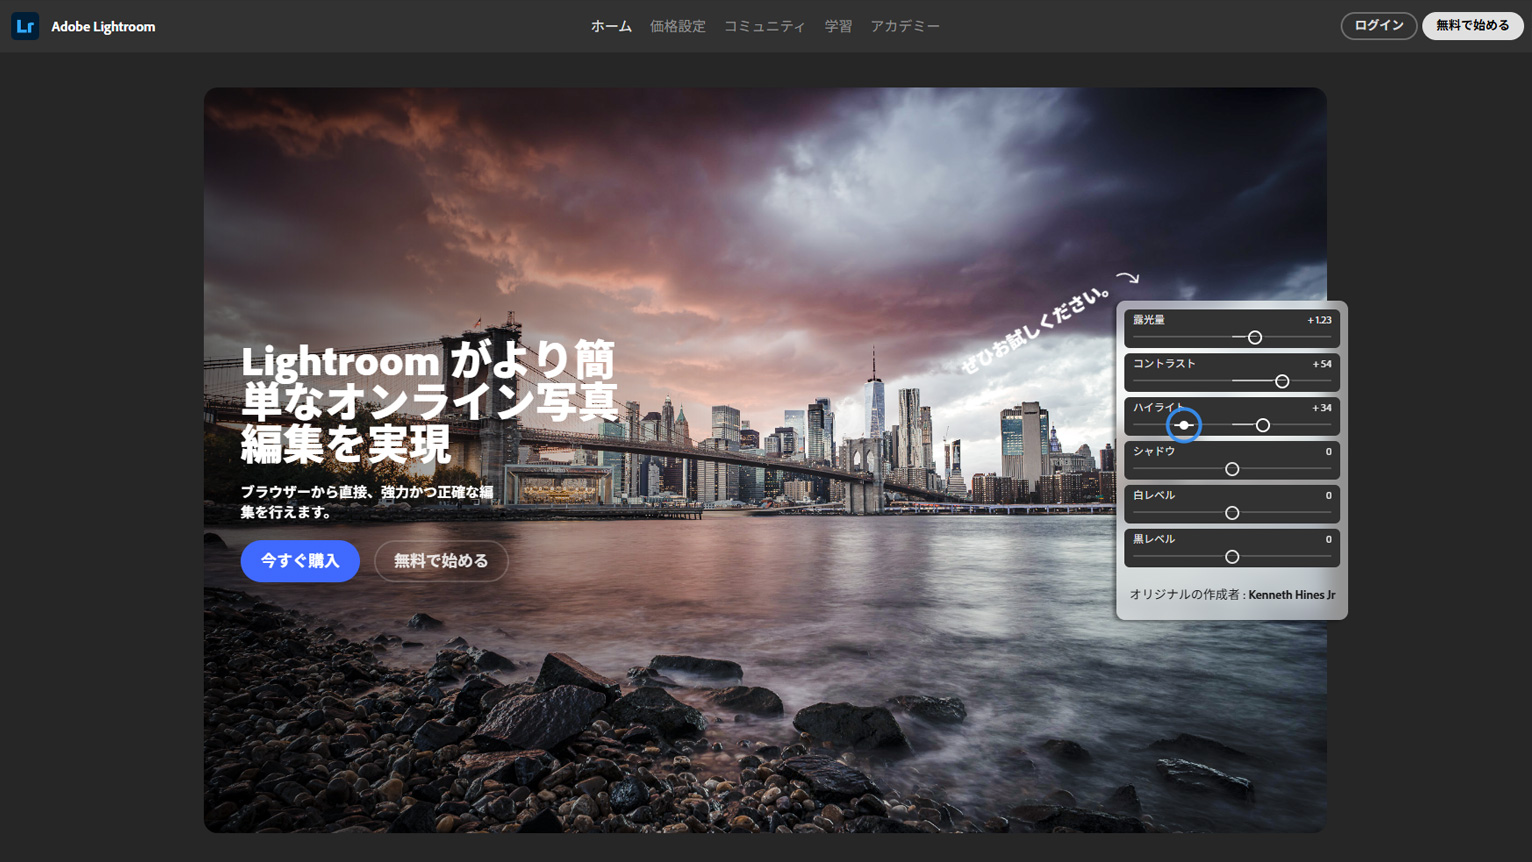Screen dimensions: 1532x862
Task: Click the コントラスト slider handle
Action: click(1282, 382)
